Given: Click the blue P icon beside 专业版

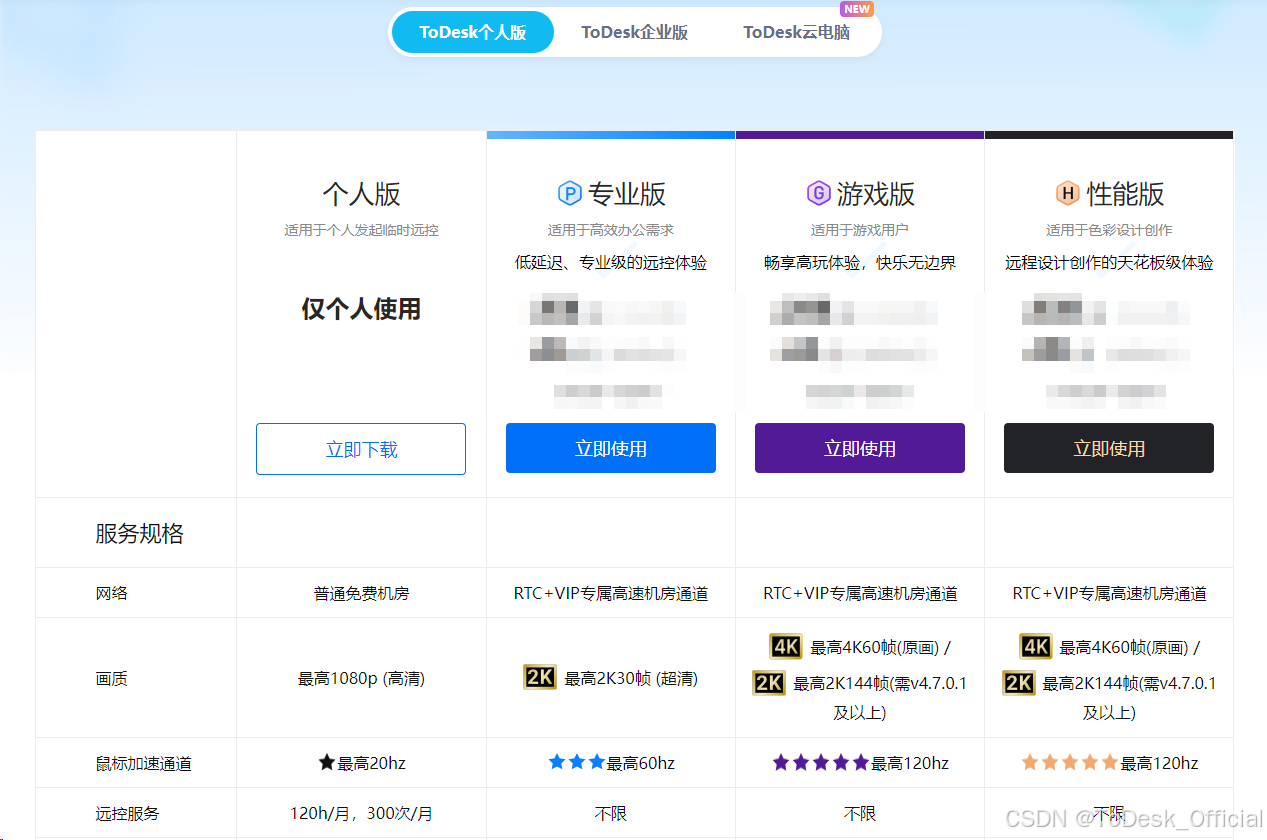Looking at the screenshot, I should [x=569, y=193].
